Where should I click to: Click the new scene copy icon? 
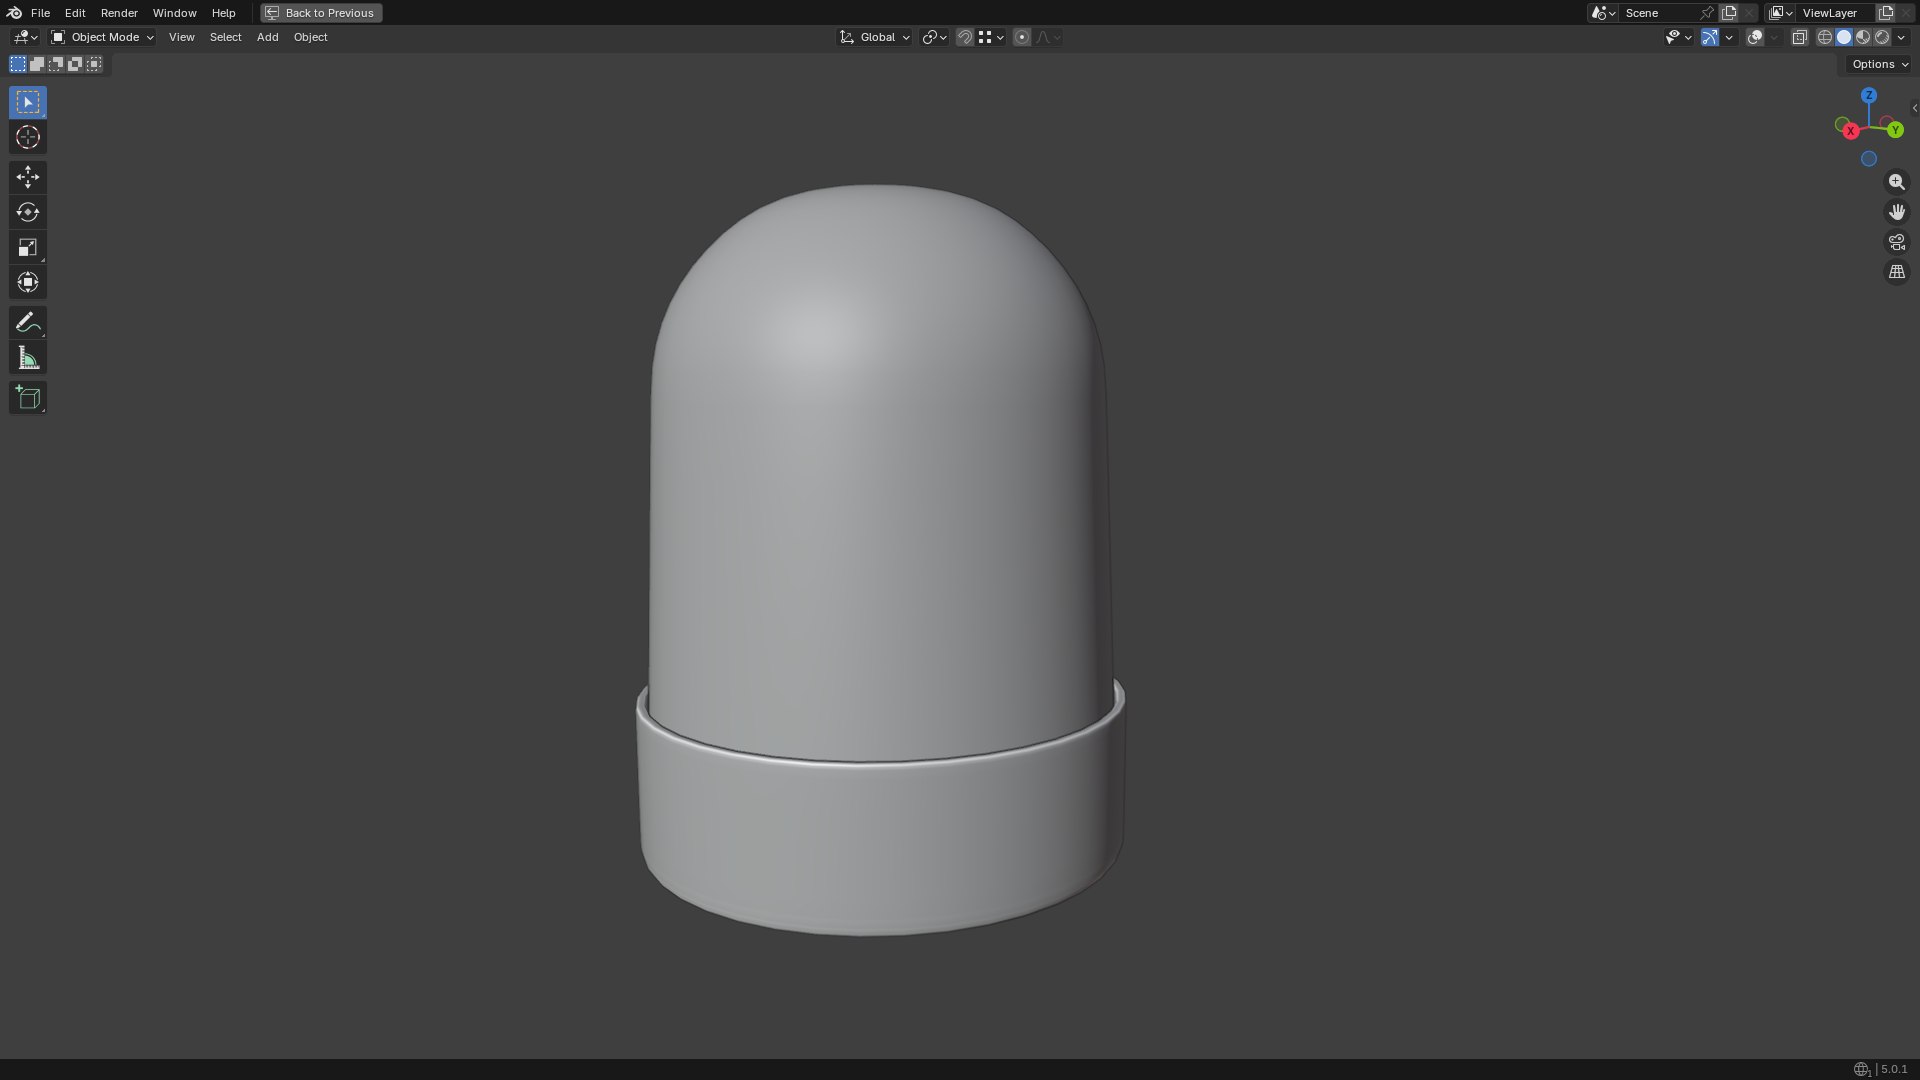(1728, 13)
